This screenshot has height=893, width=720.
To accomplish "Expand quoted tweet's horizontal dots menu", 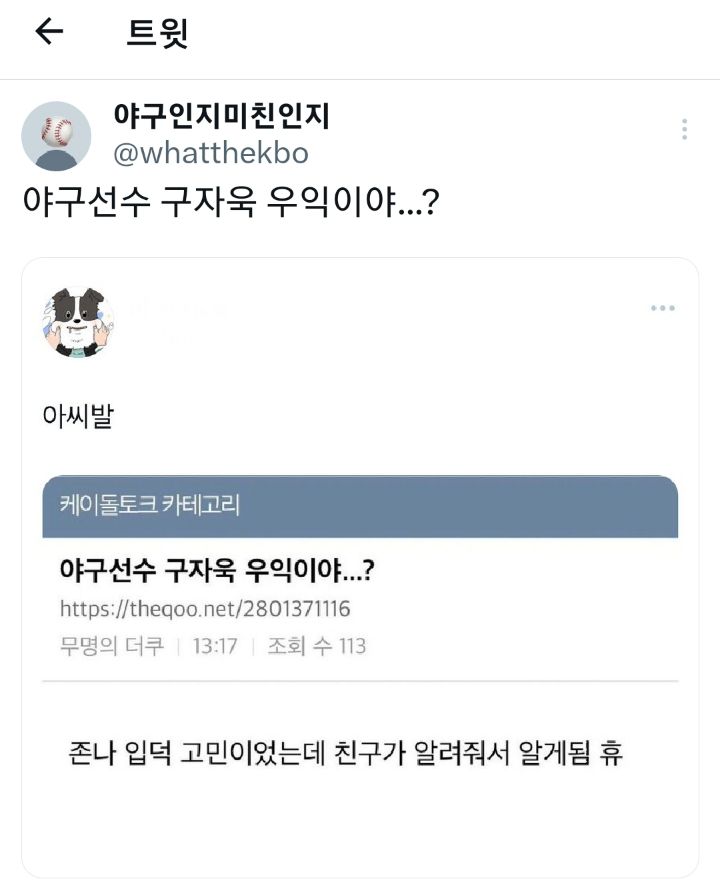I will click(662, 308).
